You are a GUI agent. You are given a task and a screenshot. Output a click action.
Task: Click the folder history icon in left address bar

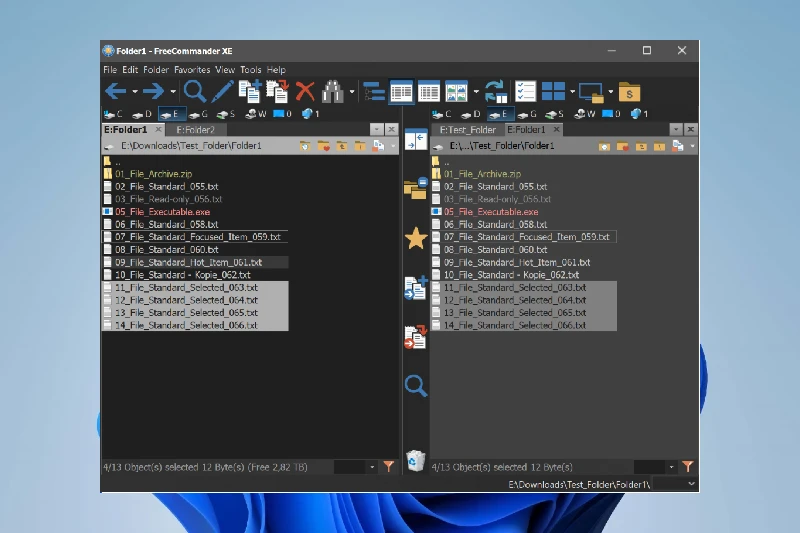tap(305, 146)
